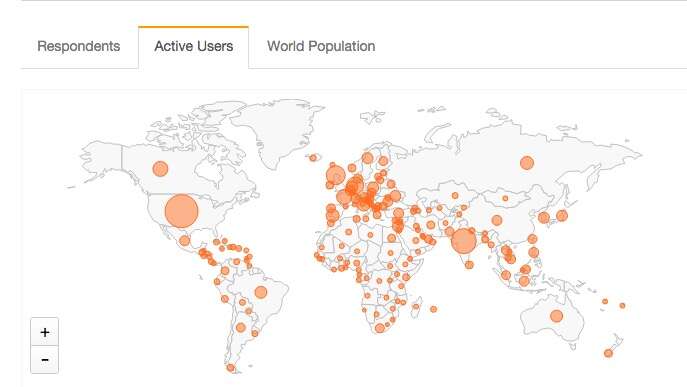The width and height of the screenshot is (687, 387).
Task: Click the Greenland landmass on map
Action: pos(280,127)
